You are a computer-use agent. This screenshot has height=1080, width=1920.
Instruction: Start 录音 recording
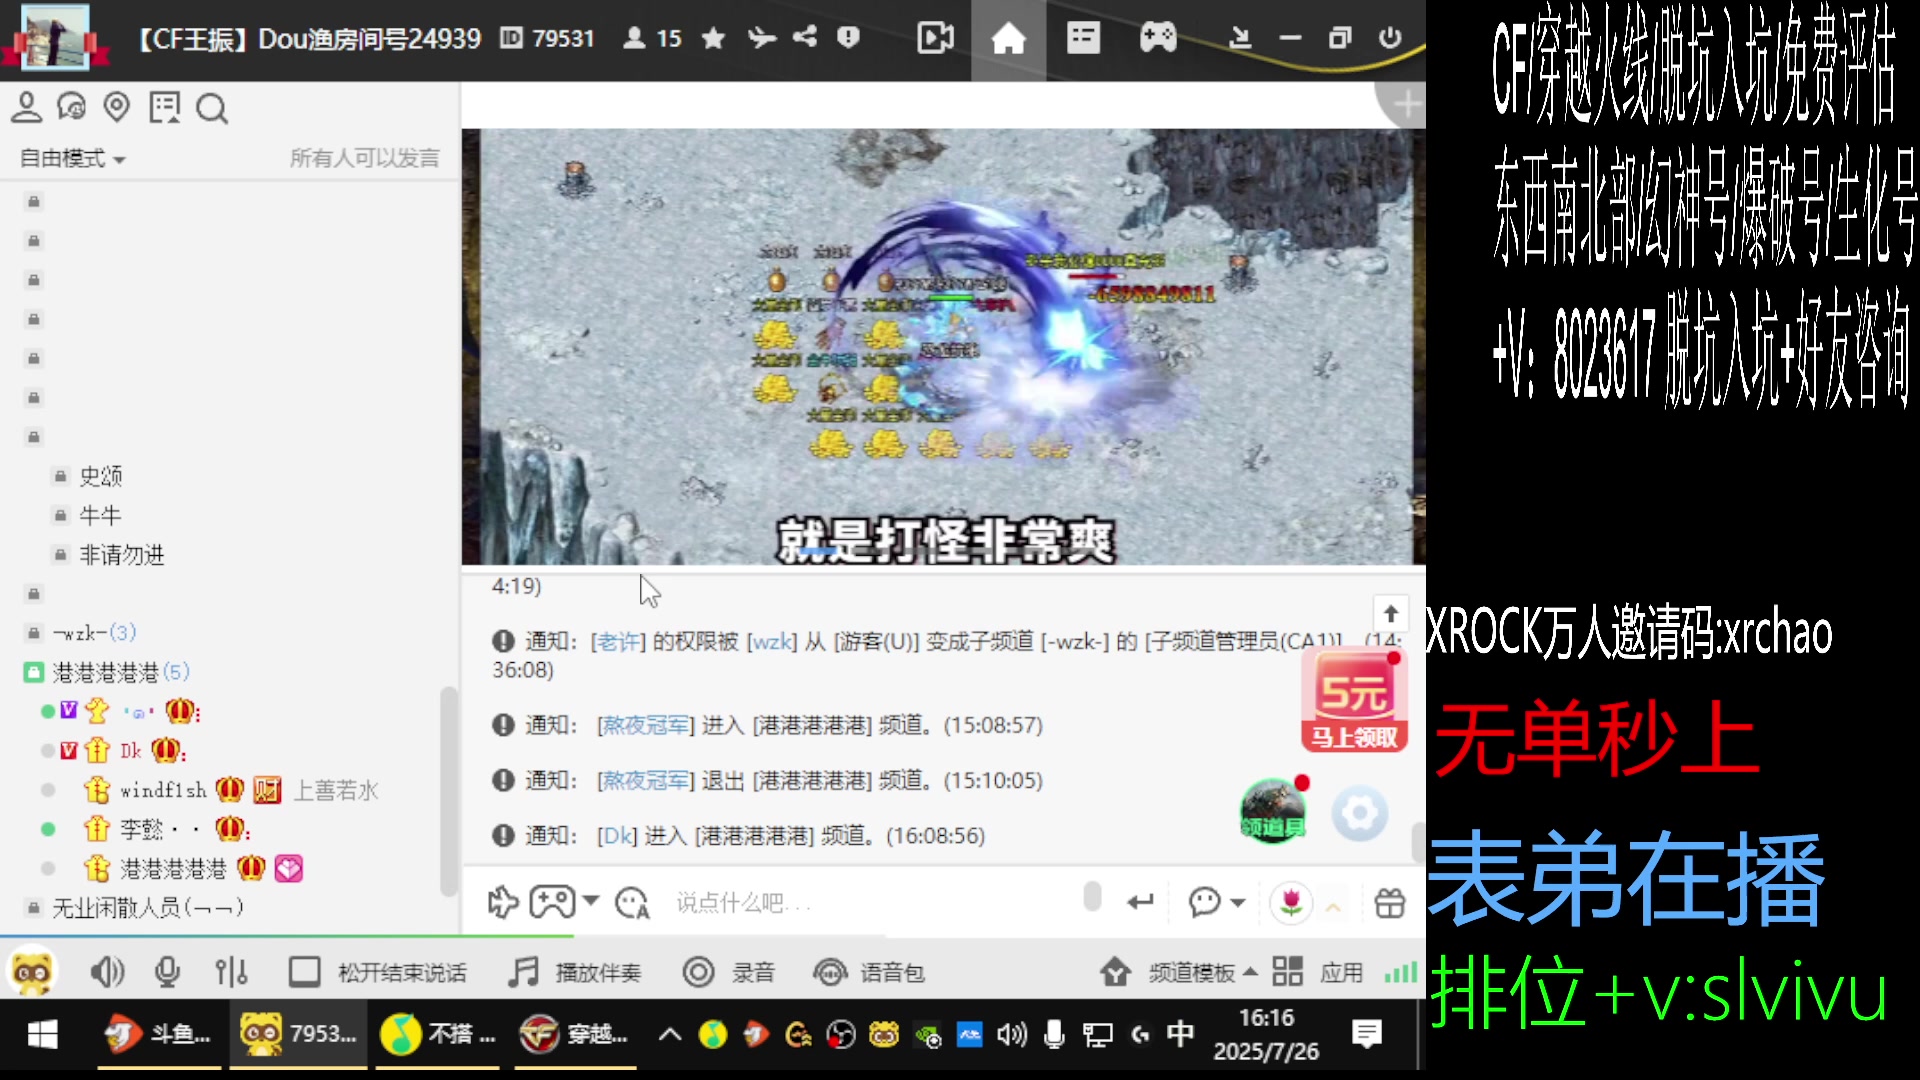tap(728, 972)
